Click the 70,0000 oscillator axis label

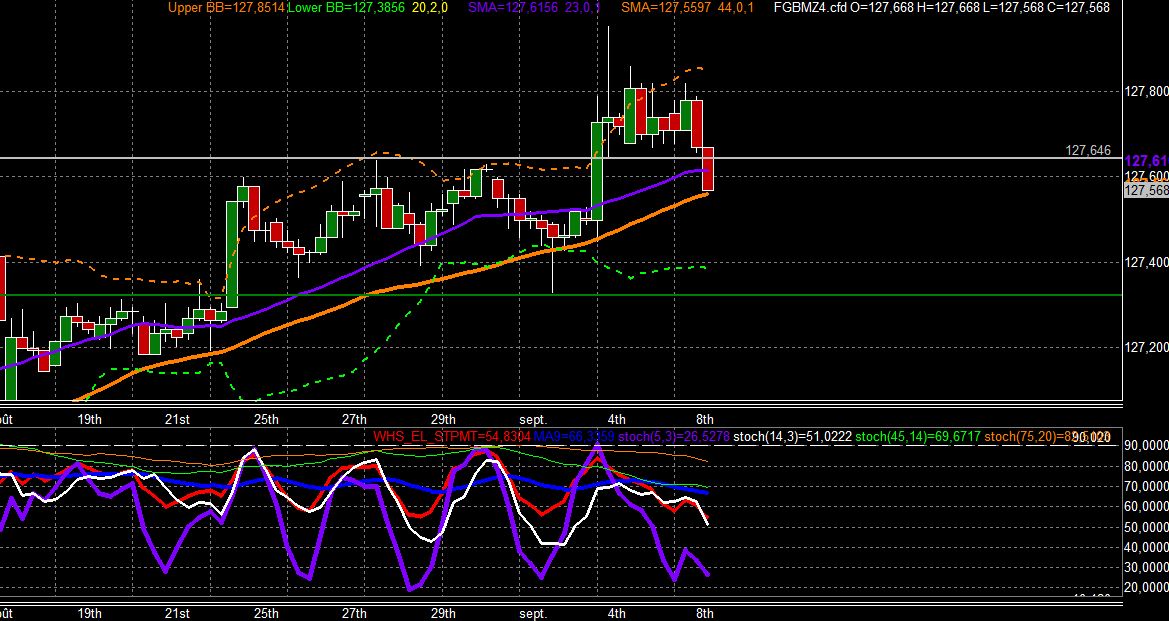click(x=1146, y=486)
